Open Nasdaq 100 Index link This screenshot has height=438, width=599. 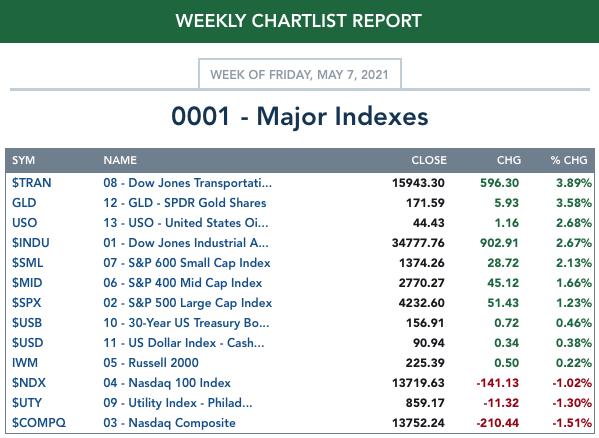tap(167, 383)
